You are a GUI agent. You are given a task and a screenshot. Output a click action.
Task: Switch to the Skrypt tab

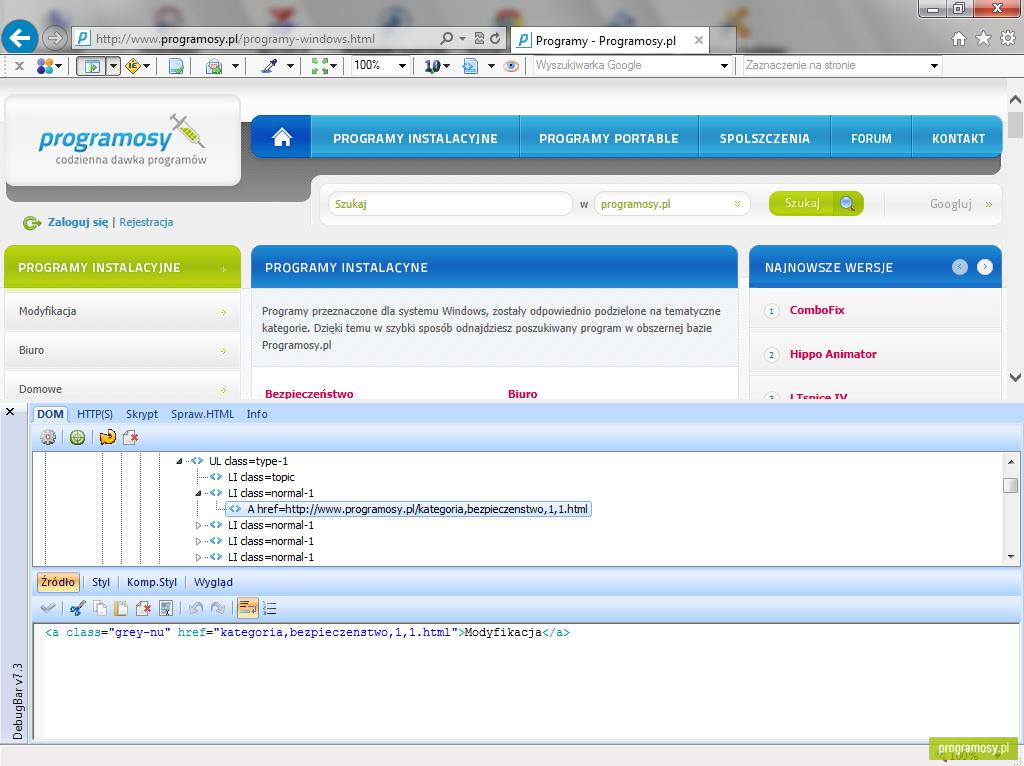click(142, 414)
